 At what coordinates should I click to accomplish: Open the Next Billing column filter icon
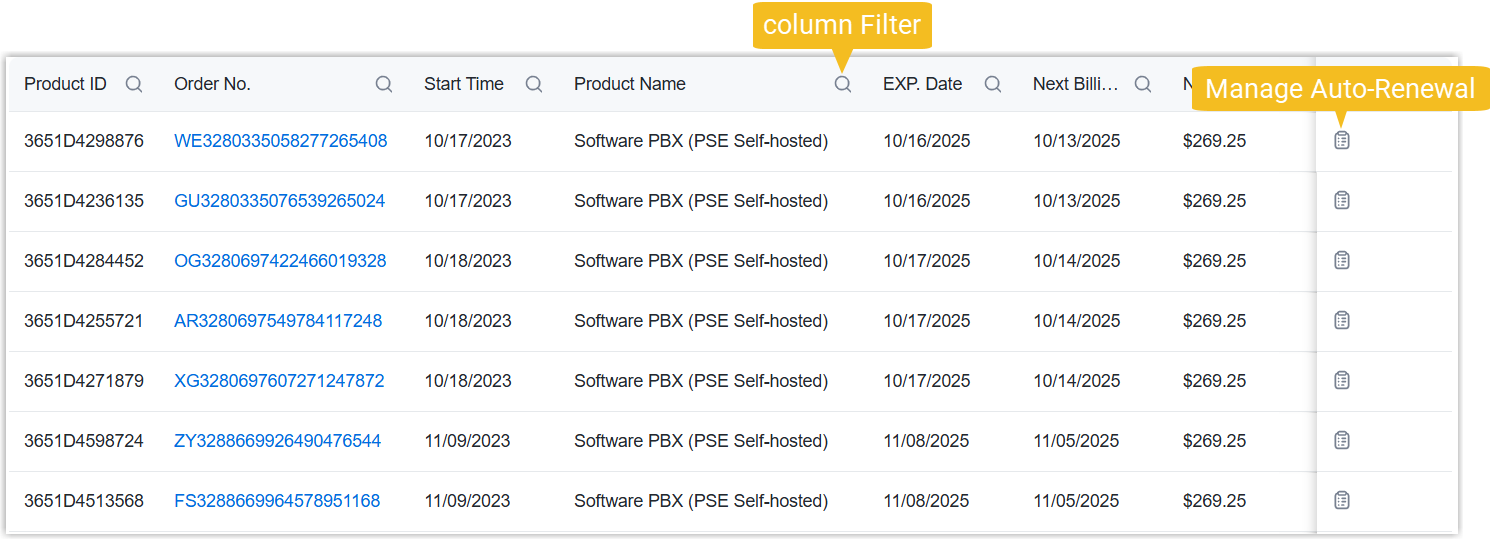[x=1143, y=85]
